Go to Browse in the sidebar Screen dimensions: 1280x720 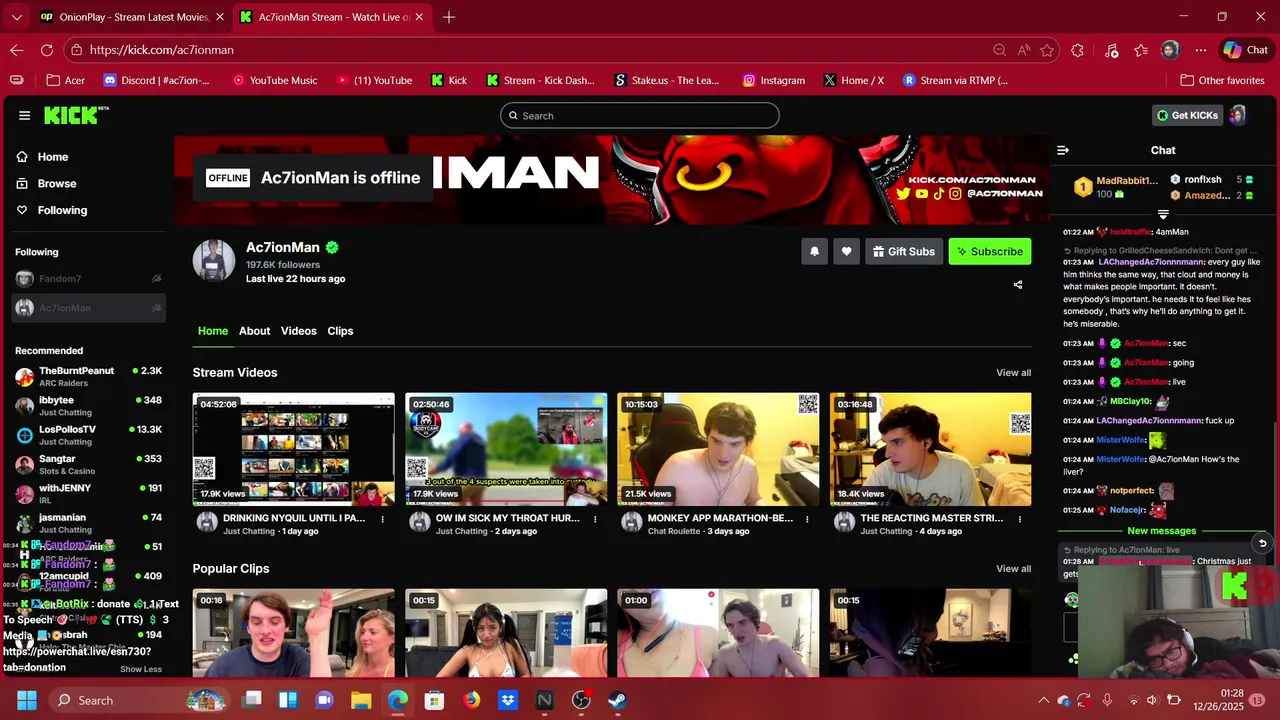point(57,183)
